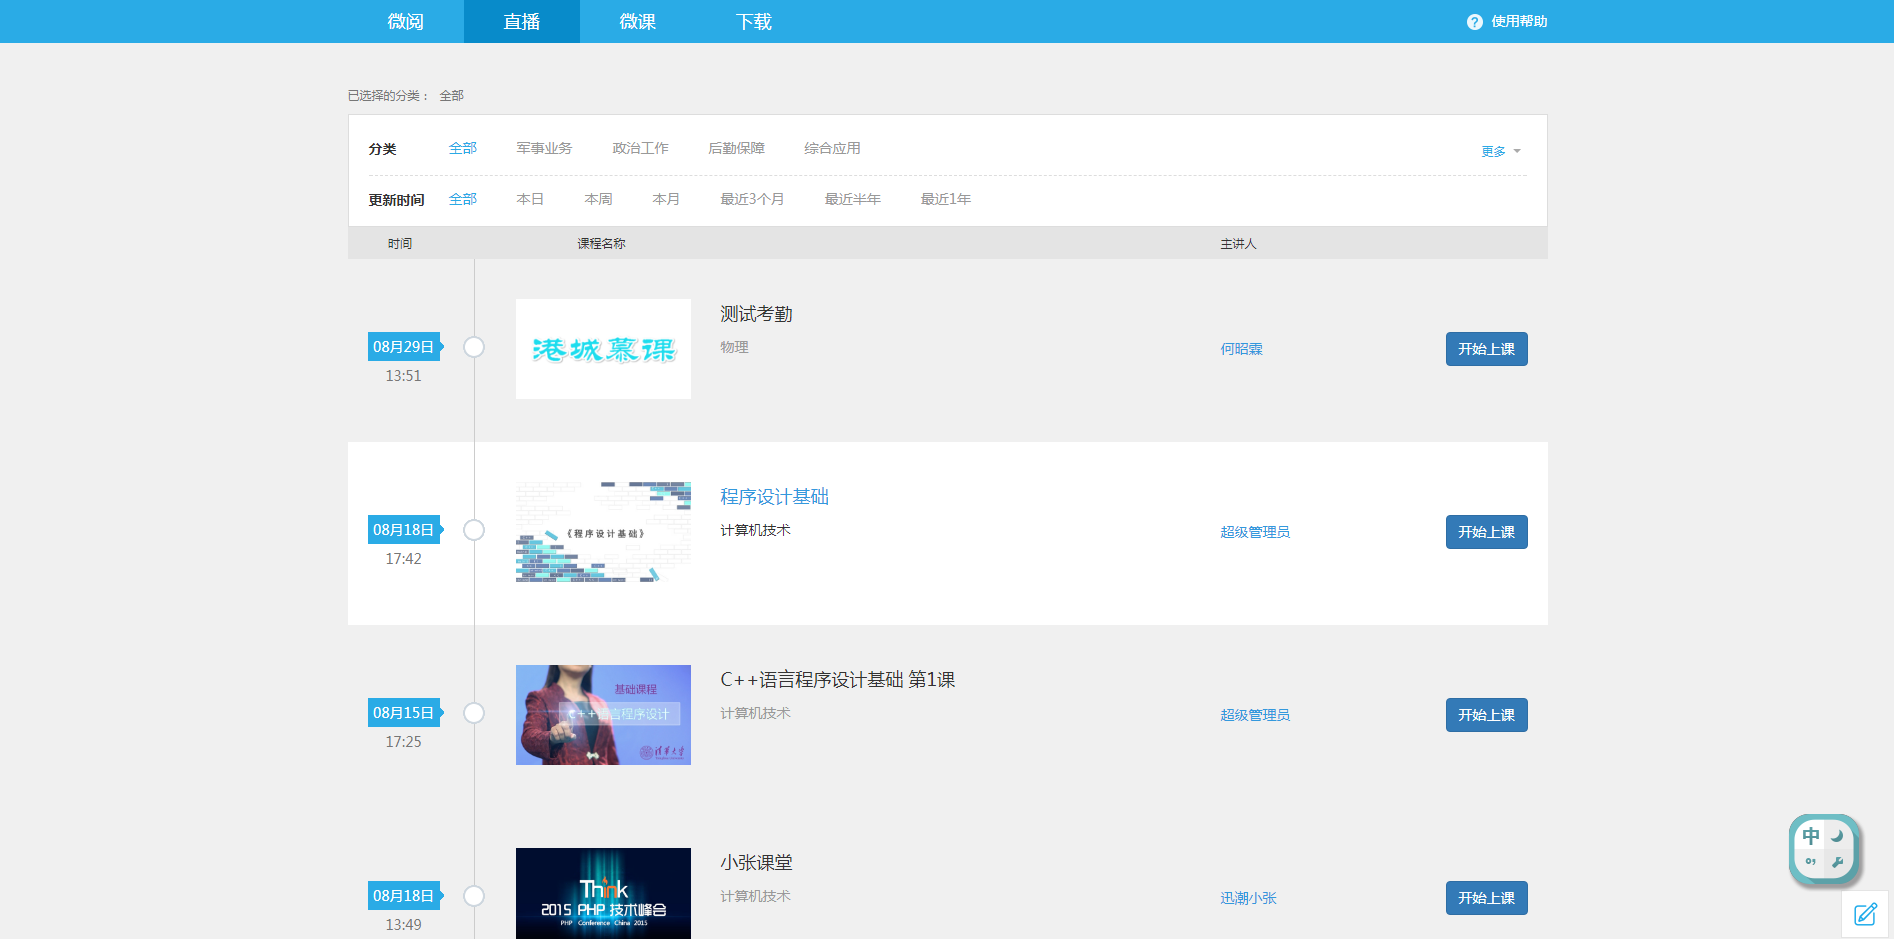Filter update time by 本日
This screenshot has width=1894, height=939.
[530, 199]
